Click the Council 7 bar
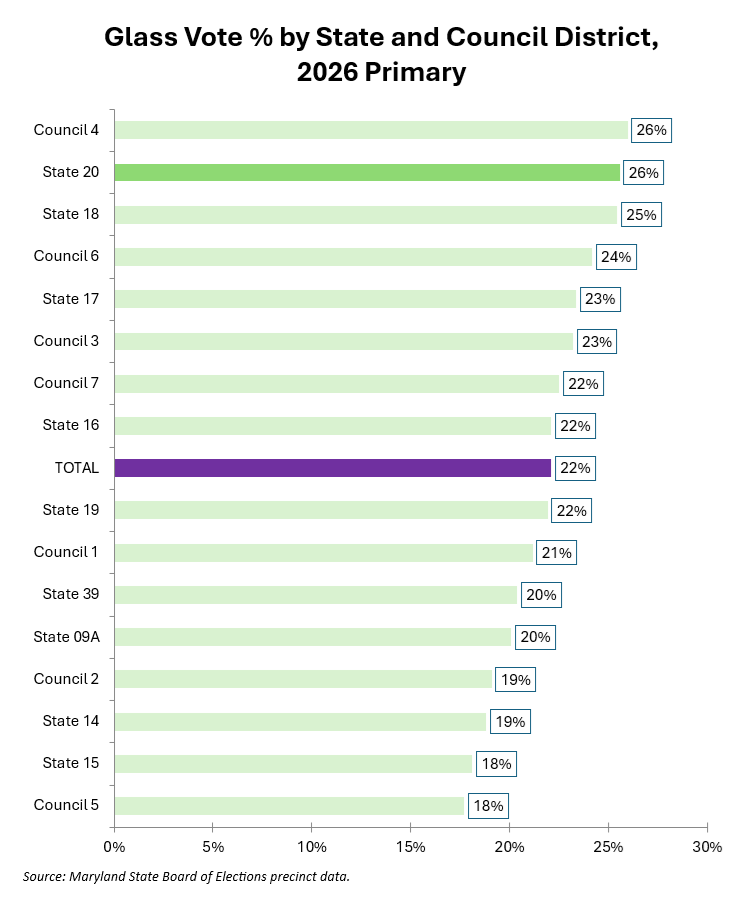Viewport: 739px width, 904px height. [337, 383]
